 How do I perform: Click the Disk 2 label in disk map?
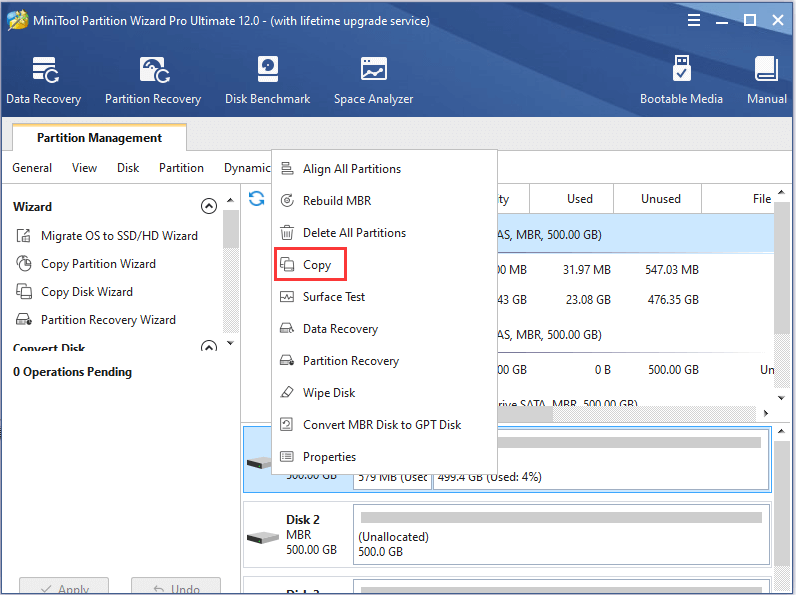(x=303, y=519)
